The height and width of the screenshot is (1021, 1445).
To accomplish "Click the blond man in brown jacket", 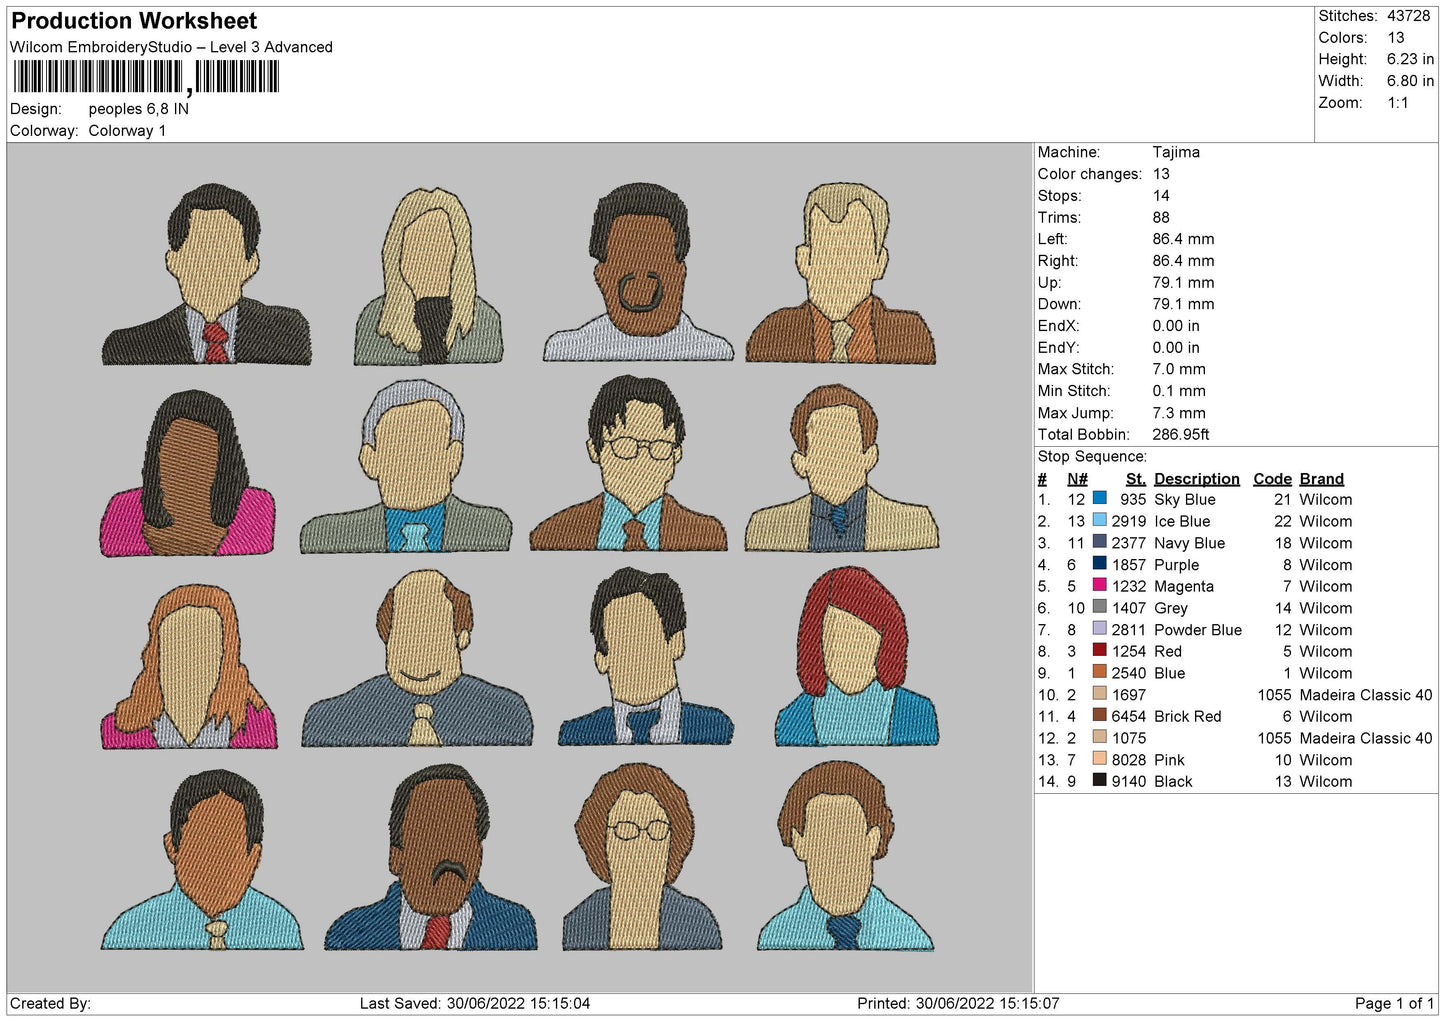I will click(841, 272).
